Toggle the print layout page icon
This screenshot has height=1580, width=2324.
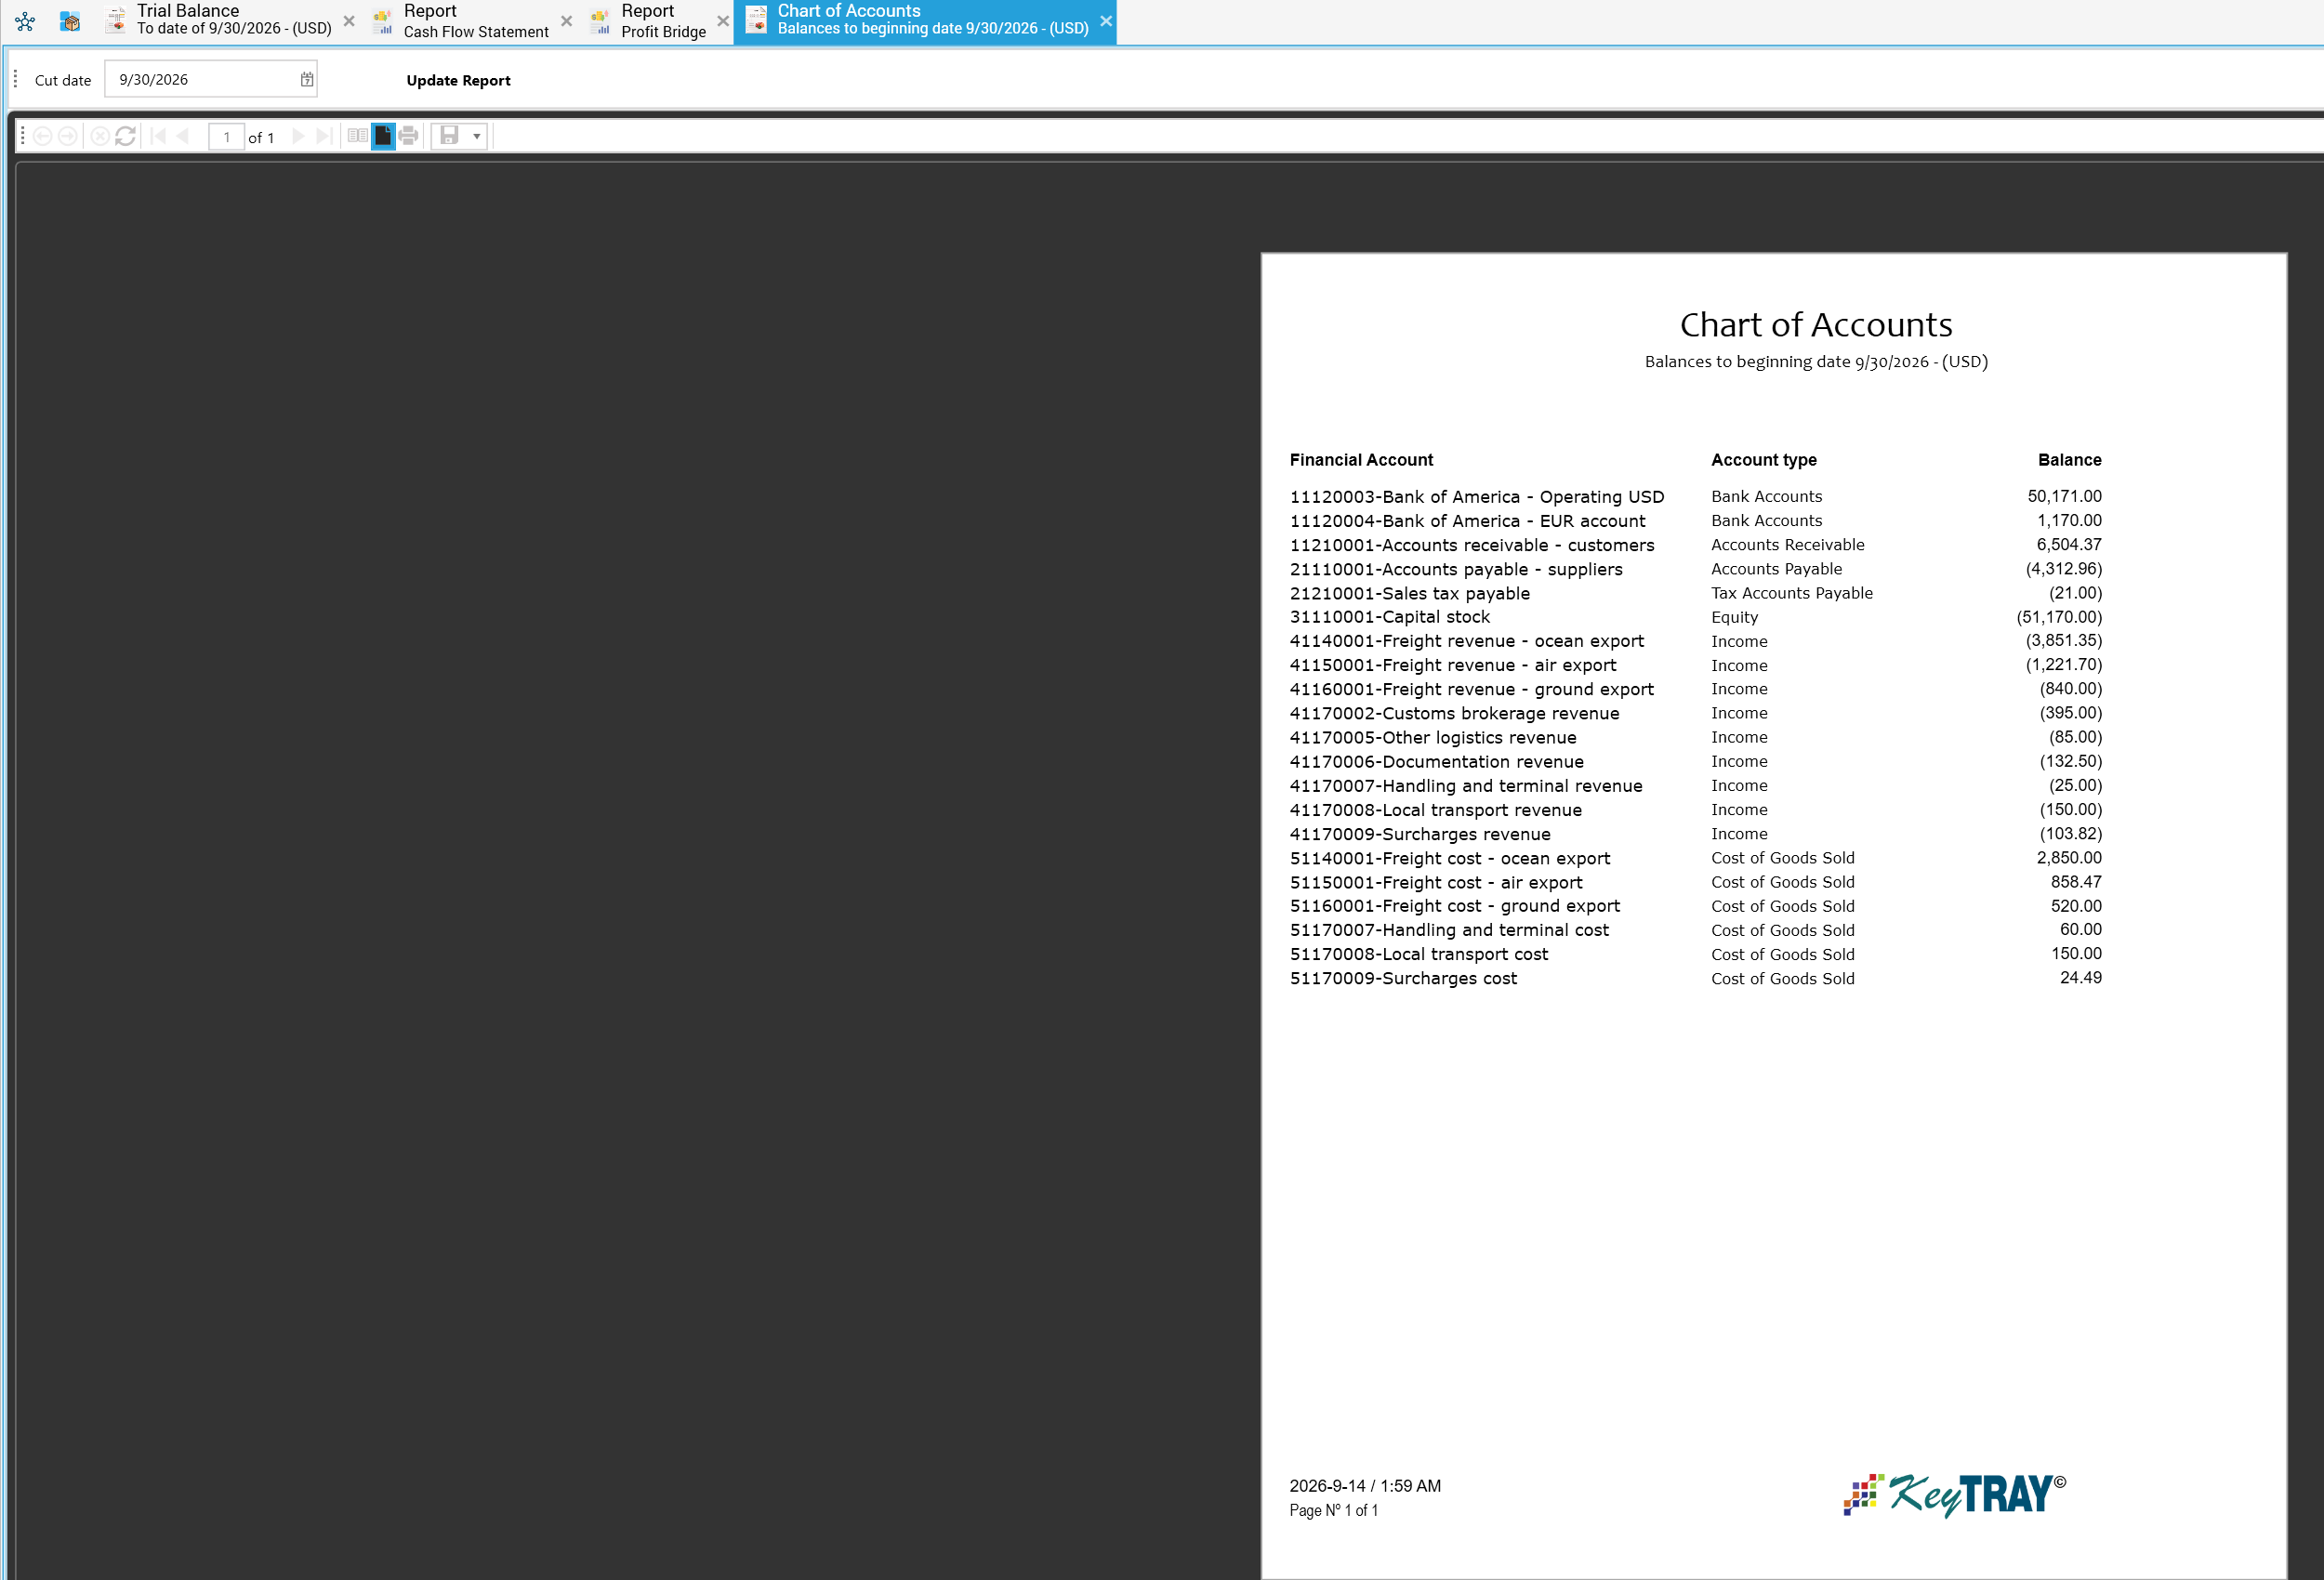[x=383, y=136]
